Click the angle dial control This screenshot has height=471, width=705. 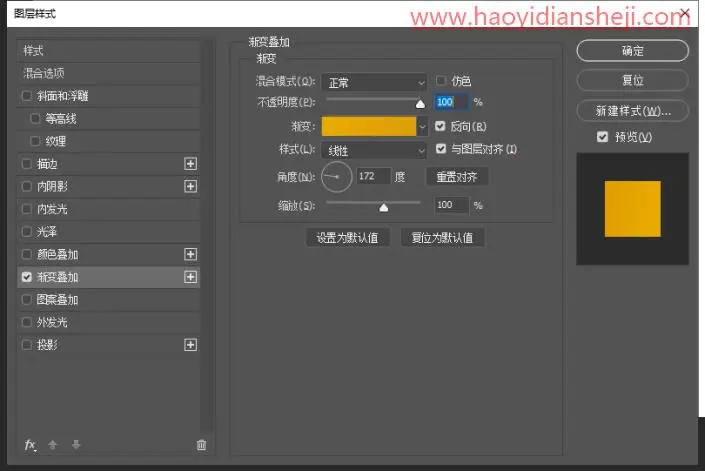click(x=336, y=177)
